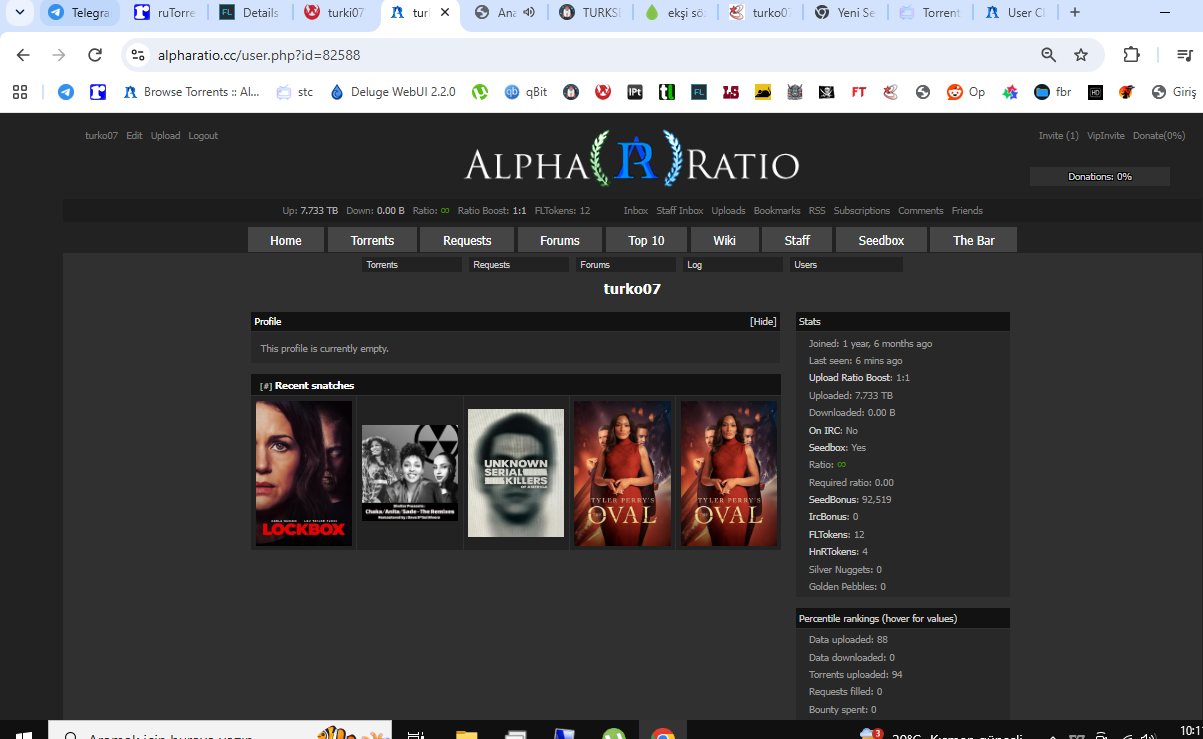Open the Windows Start menu
Image resolution: width=1203 pixels, height=739 pixels.
(x=22, y=734)
